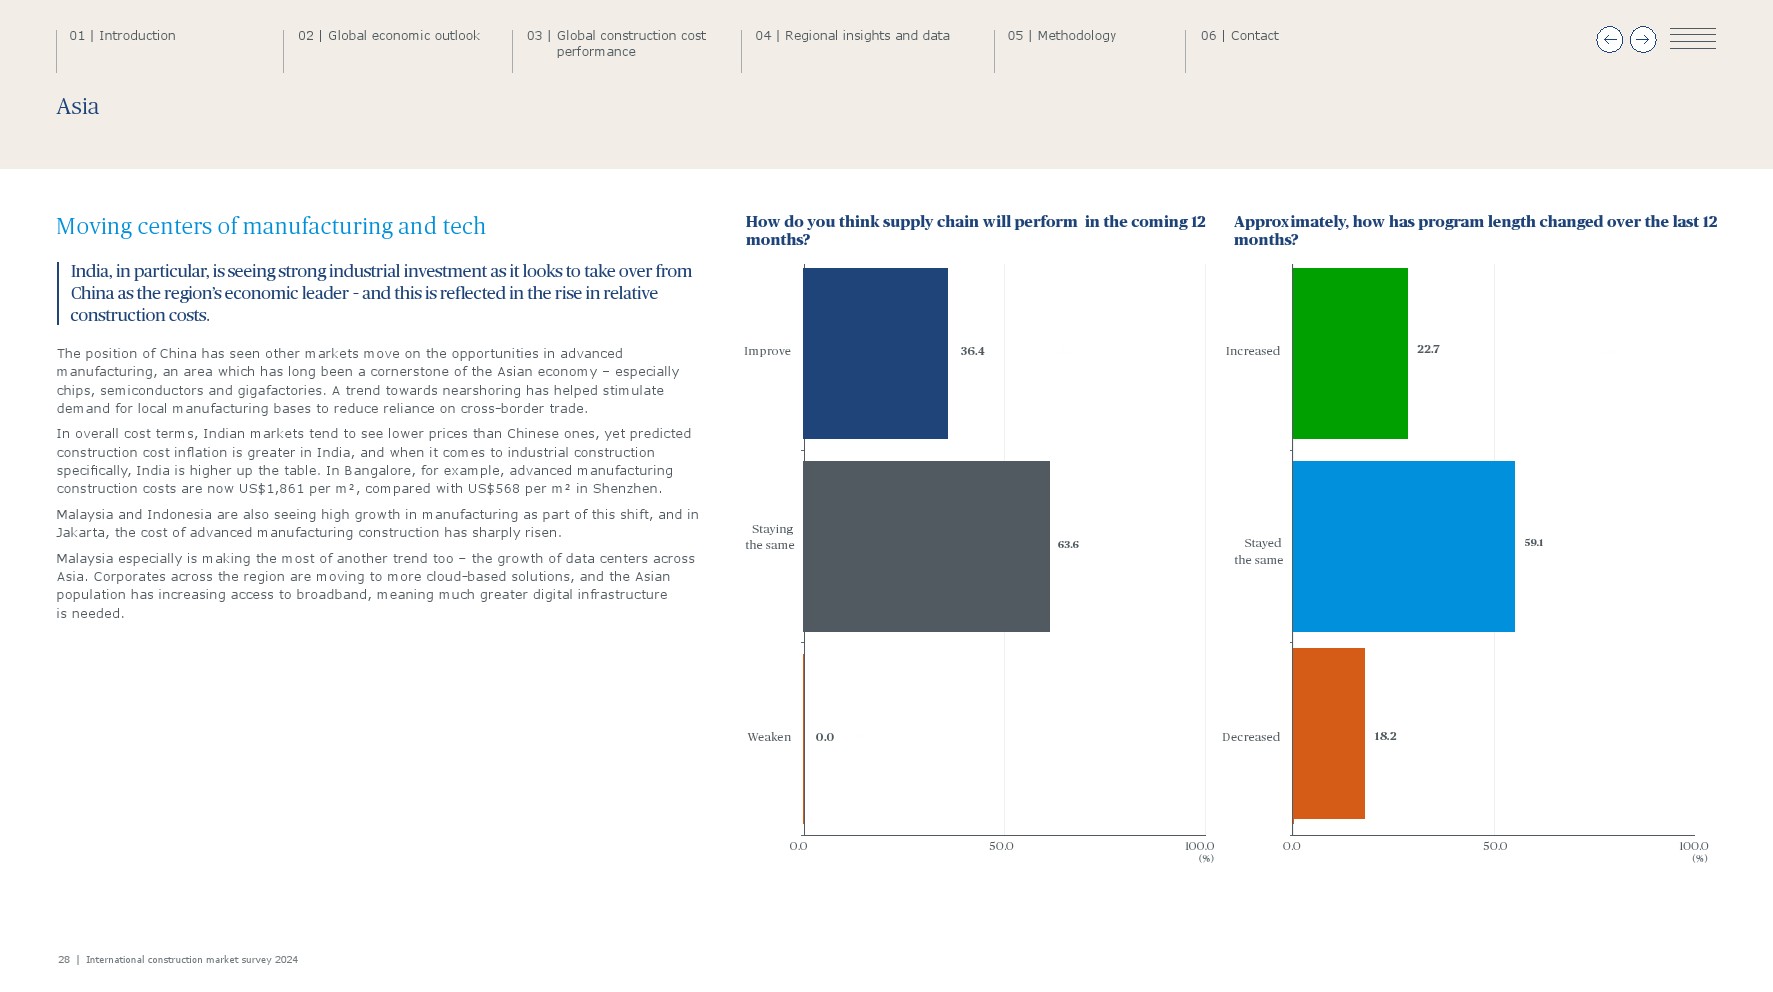Go to 02 Global economic outlook
Image resolution: width=1773 pixels, height=992 pixels.
[388, 36]
